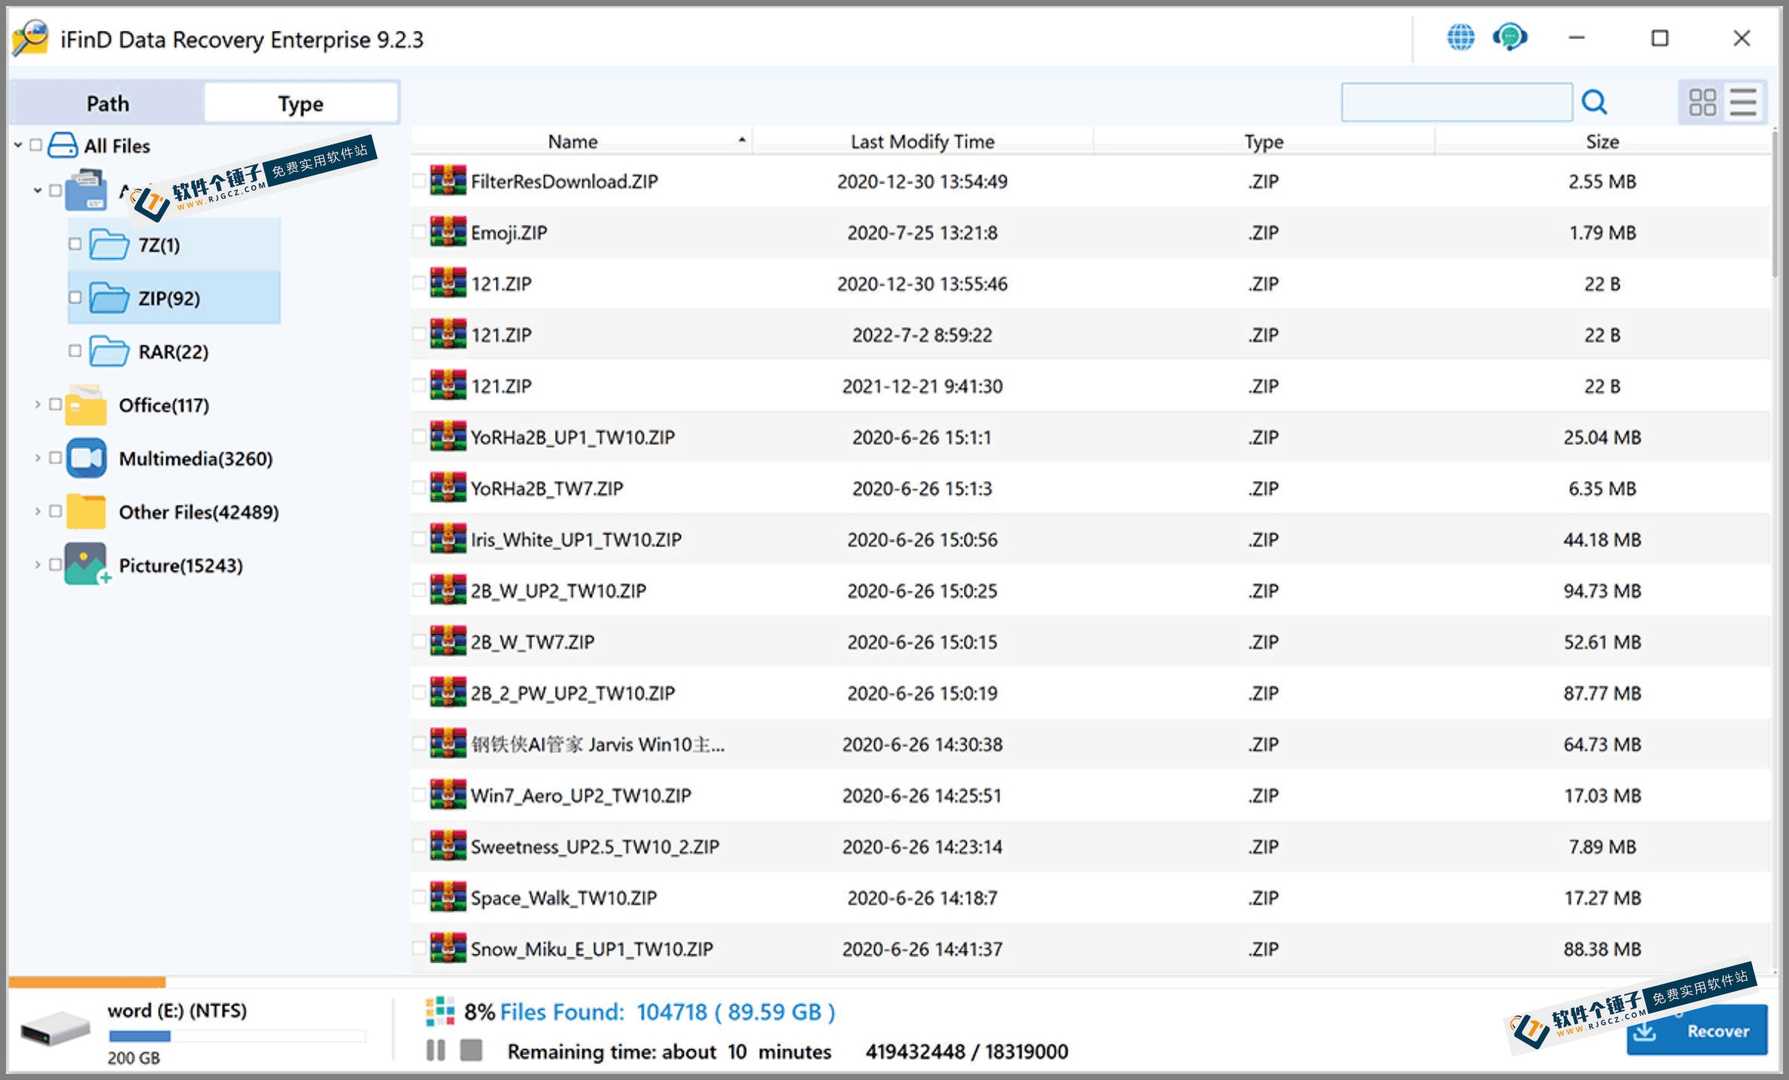Click the search magnifier icon

coord(1595,102)
